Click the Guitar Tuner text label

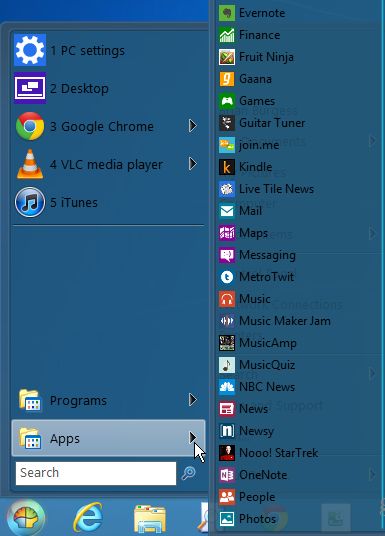point(272,123)
